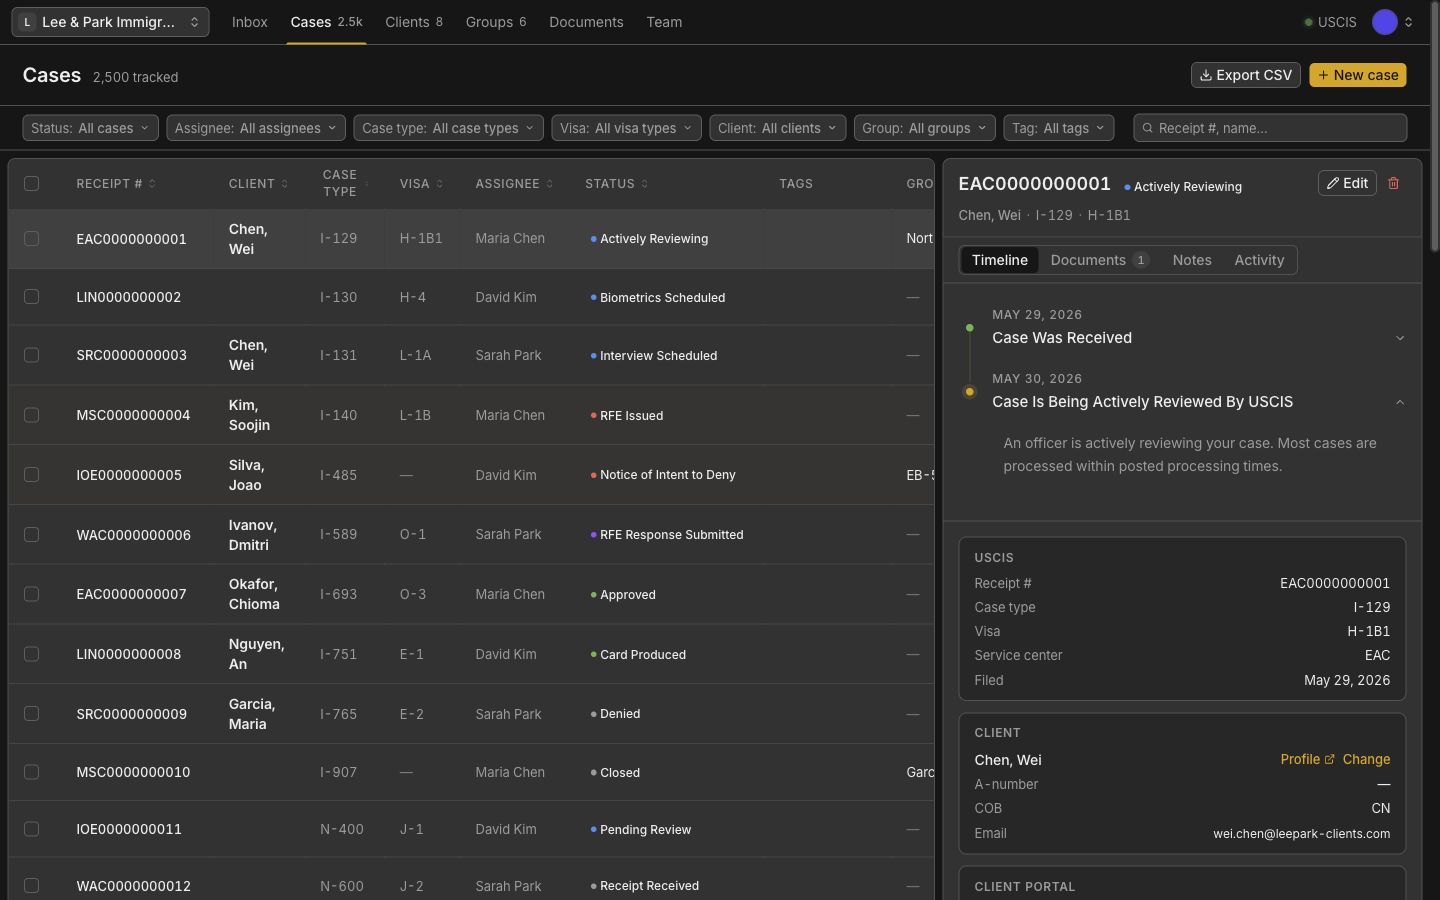Image resolution: width=1440 pixels, height=900 pixels.
Task: Check the WAC0000000006 row checkbox
Action: 32,535
